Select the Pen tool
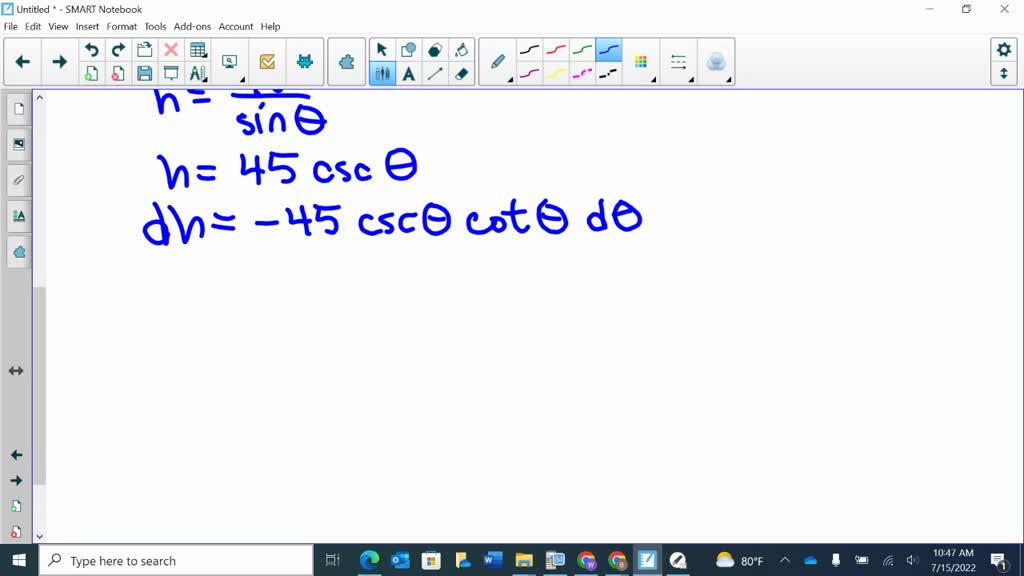 497,61
